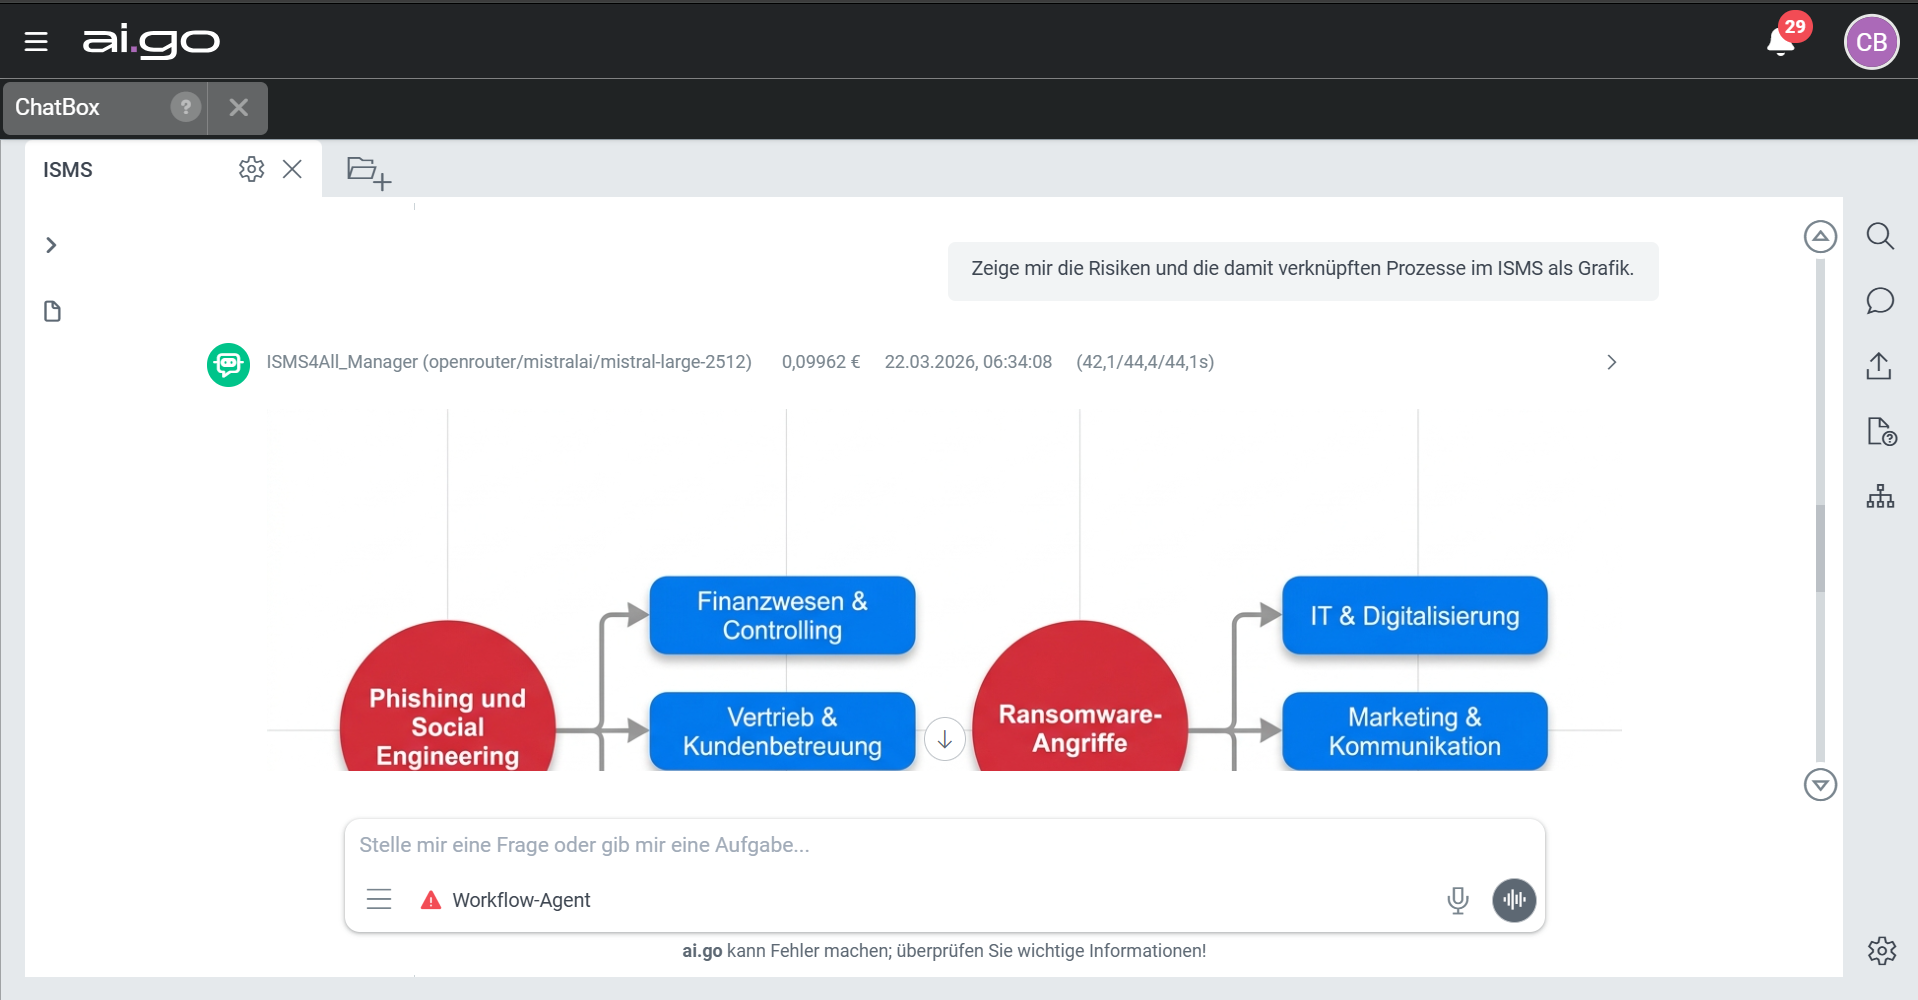Screen dimensions: 1918x1000
Task: Open the CB user profile avatar
Action: [x=1870, y=42]
